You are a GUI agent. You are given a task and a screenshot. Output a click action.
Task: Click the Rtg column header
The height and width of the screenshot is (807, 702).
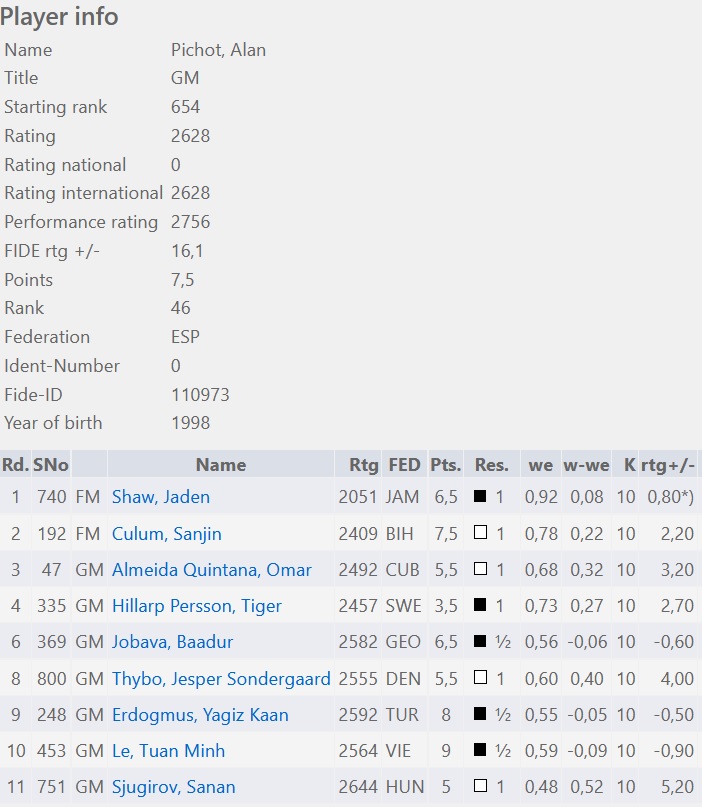[x=363, y=465]
